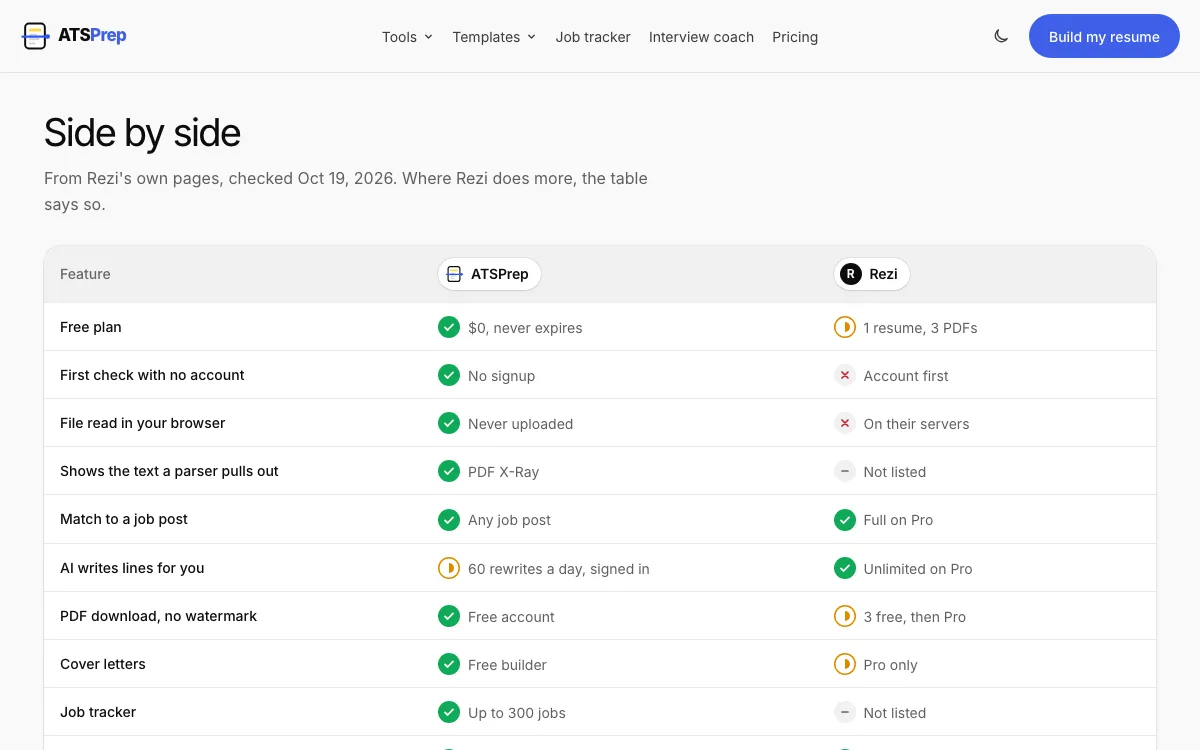Click the Rezi column header badge
This screenshot has height=750, width=1200.
[871, 274]
